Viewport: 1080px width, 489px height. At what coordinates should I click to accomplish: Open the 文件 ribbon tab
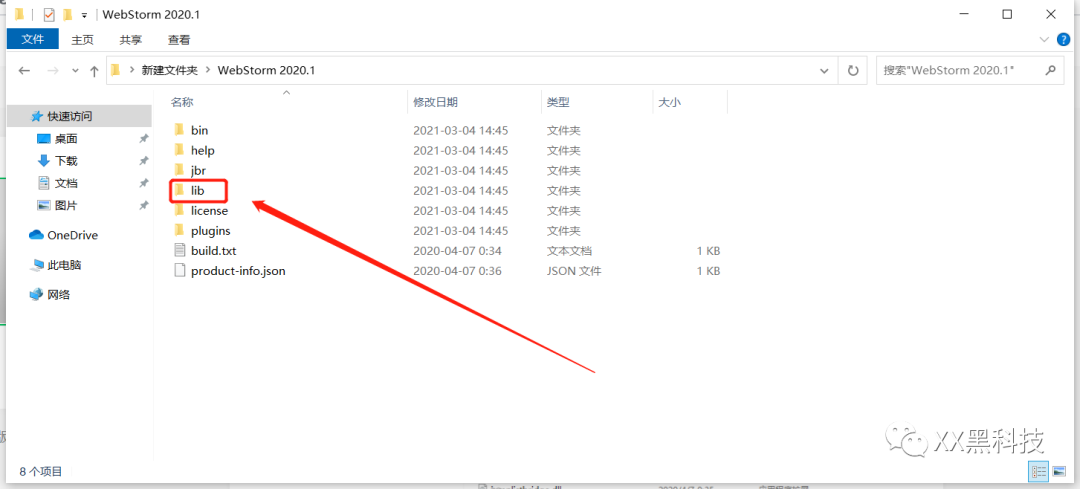[x=32, y=39]
